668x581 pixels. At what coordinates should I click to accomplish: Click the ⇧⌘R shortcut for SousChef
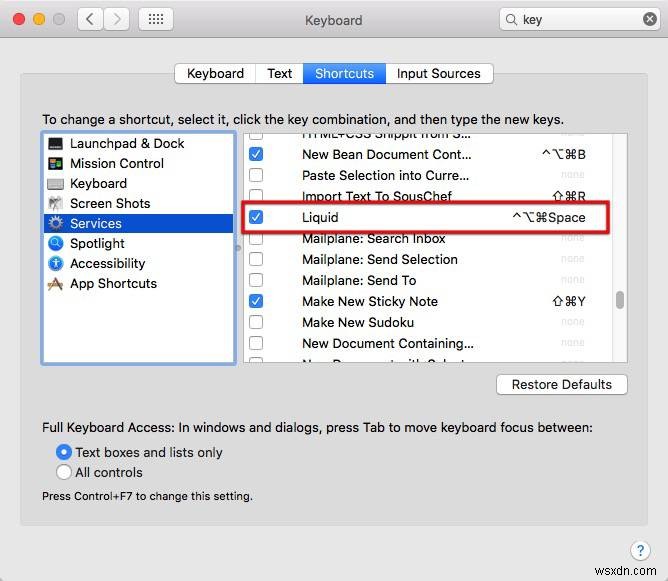tap(569, 196)
